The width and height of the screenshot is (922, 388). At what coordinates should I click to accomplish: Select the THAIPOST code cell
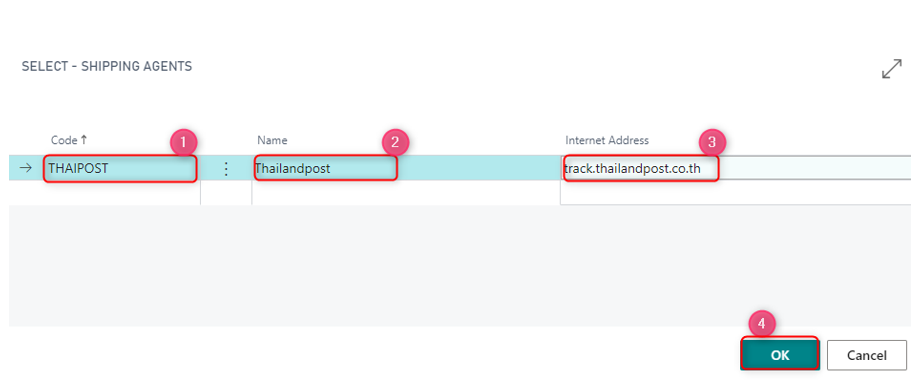(121, 169)
